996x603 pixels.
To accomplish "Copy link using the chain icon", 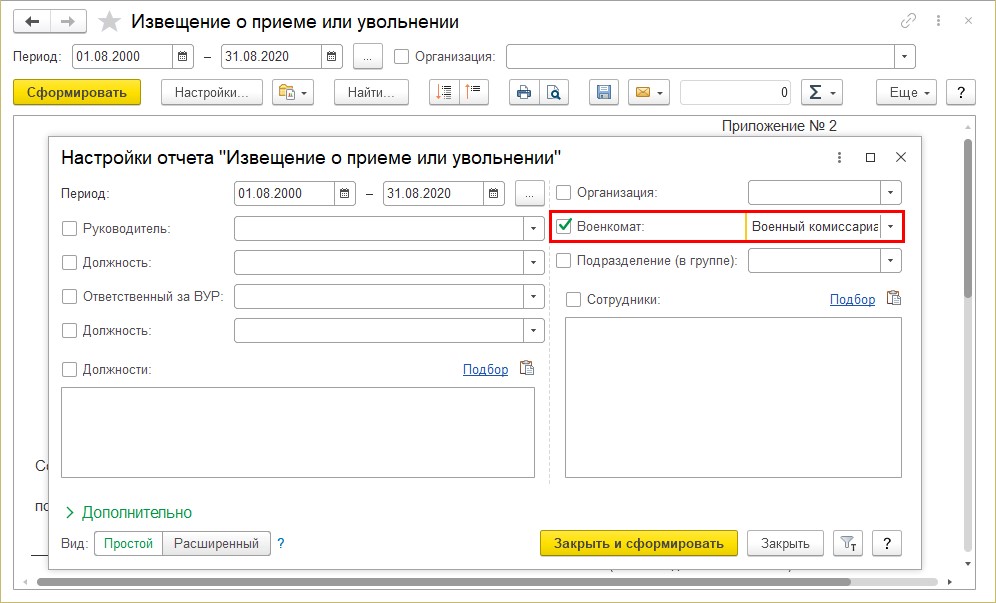I will click(x=908, y=21).
